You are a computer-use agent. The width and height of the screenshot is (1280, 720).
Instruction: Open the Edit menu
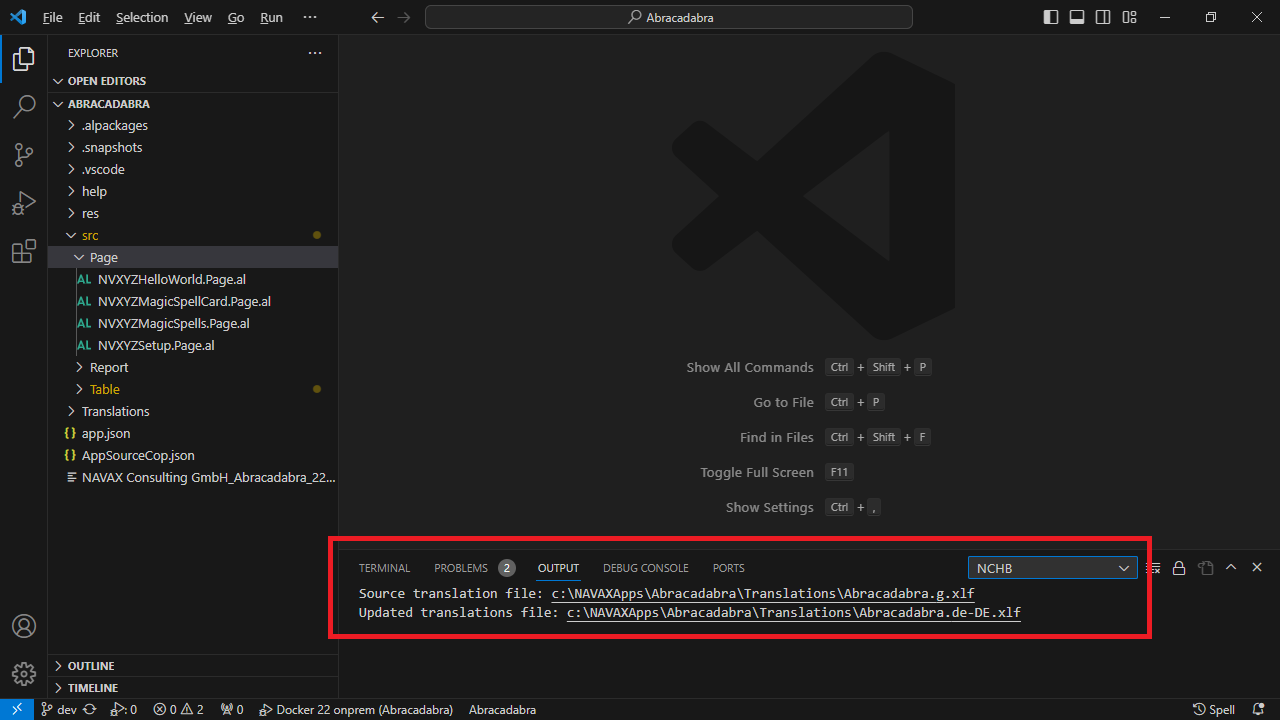[89, 17]
